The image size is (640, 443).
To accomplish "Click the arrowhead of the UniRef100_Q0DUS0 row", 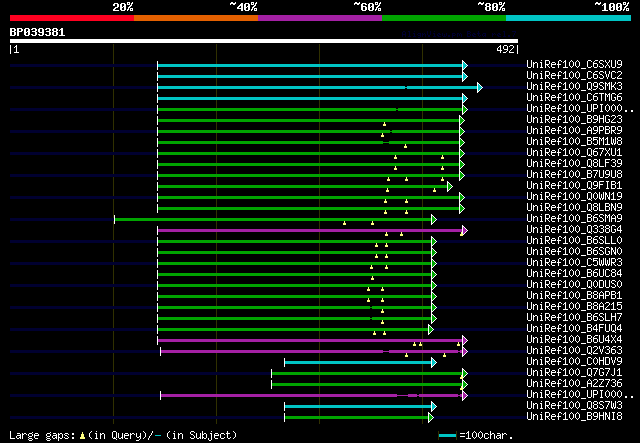I will [434, 286].
